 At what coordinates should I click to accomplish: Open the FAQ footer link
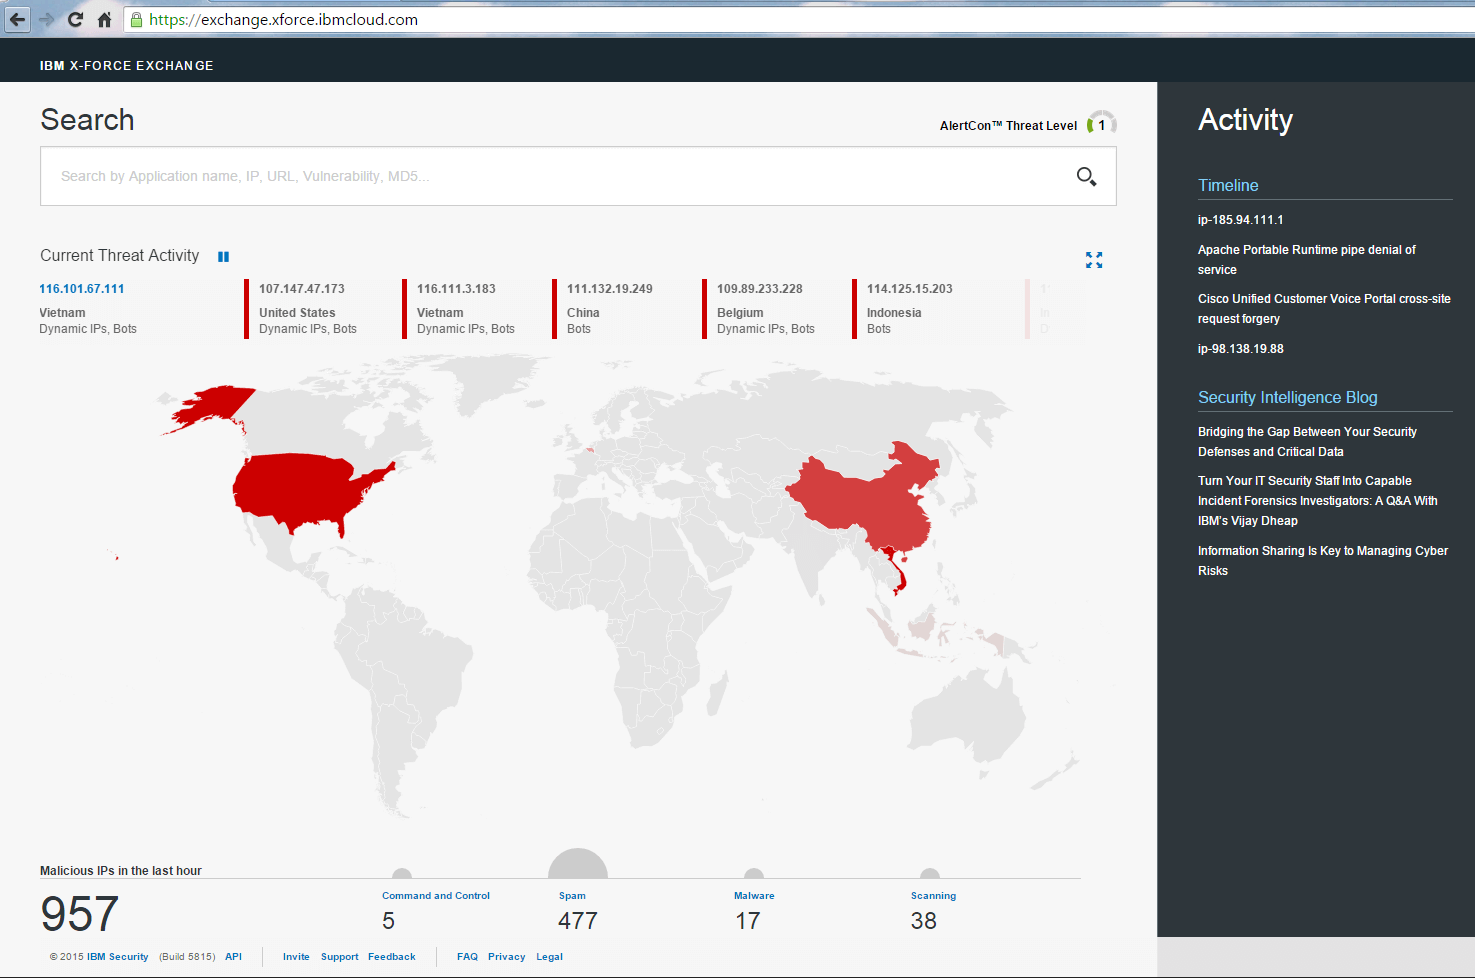point(467,956)
